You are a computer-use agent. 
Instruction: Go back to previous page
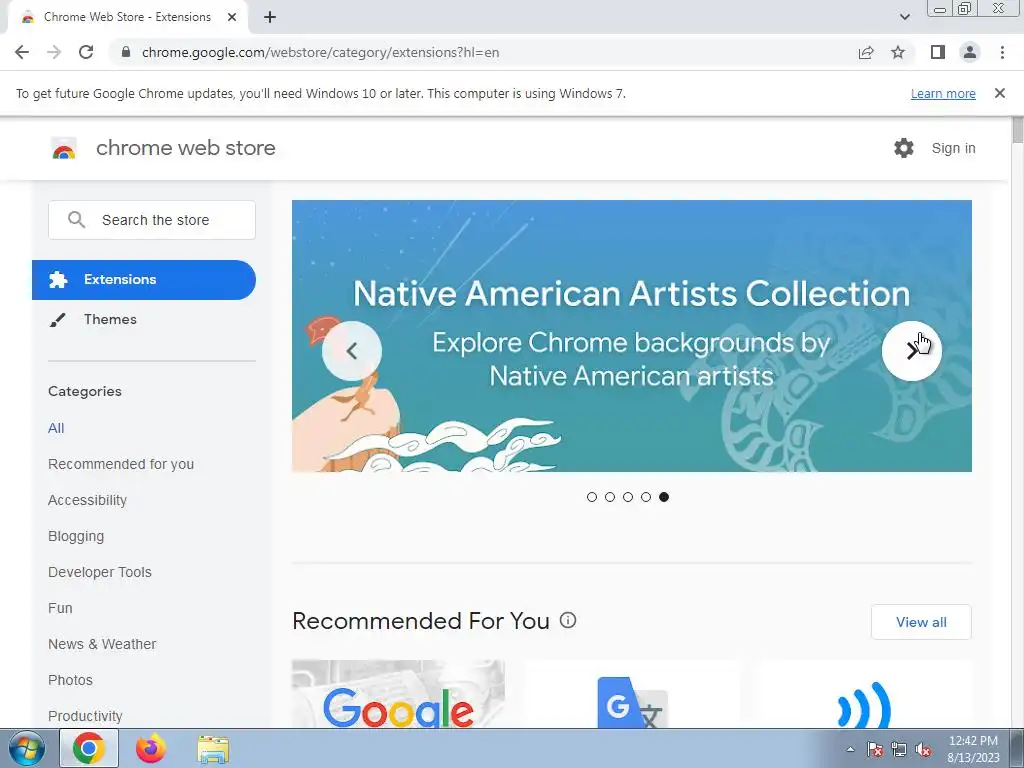point(22,52)
